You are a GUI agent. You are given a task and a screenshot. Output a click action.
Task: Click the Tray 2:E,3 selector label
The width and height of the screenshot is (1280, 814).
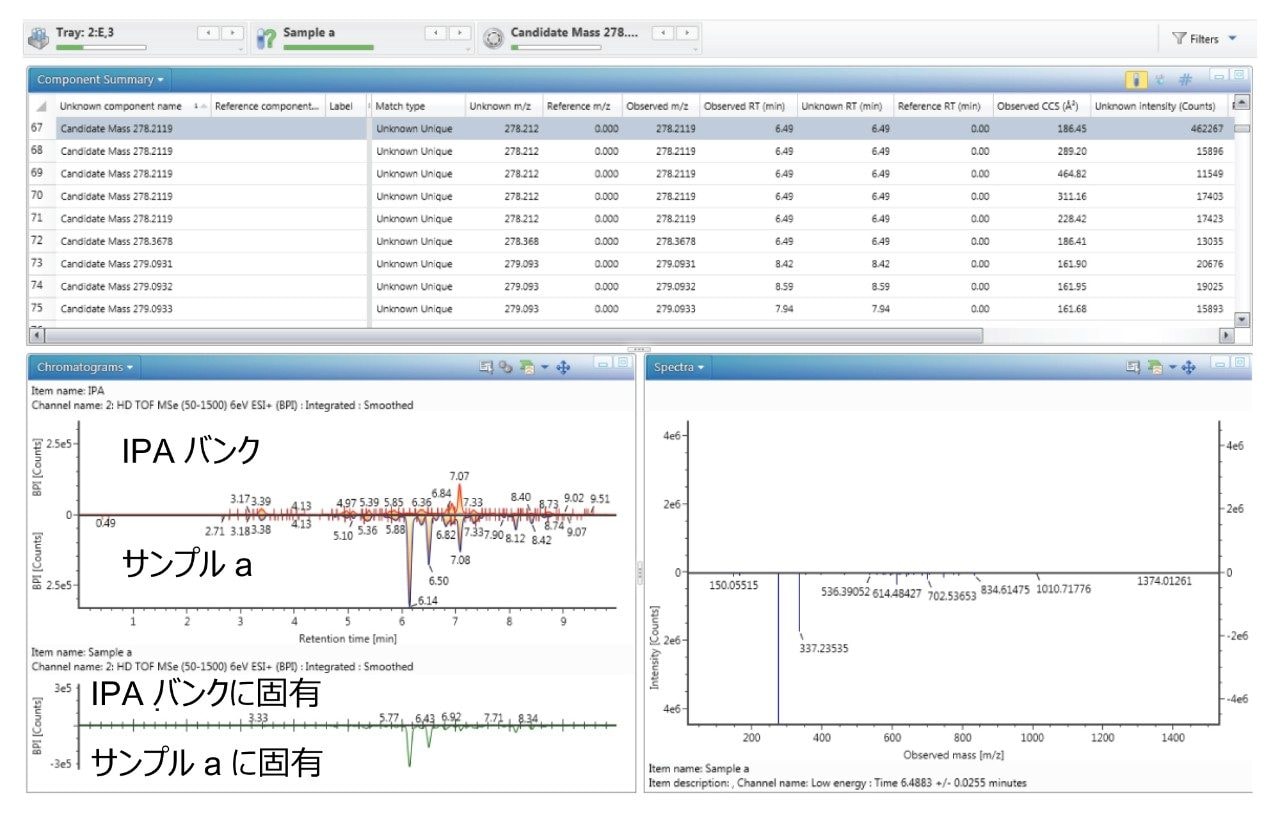85,32
